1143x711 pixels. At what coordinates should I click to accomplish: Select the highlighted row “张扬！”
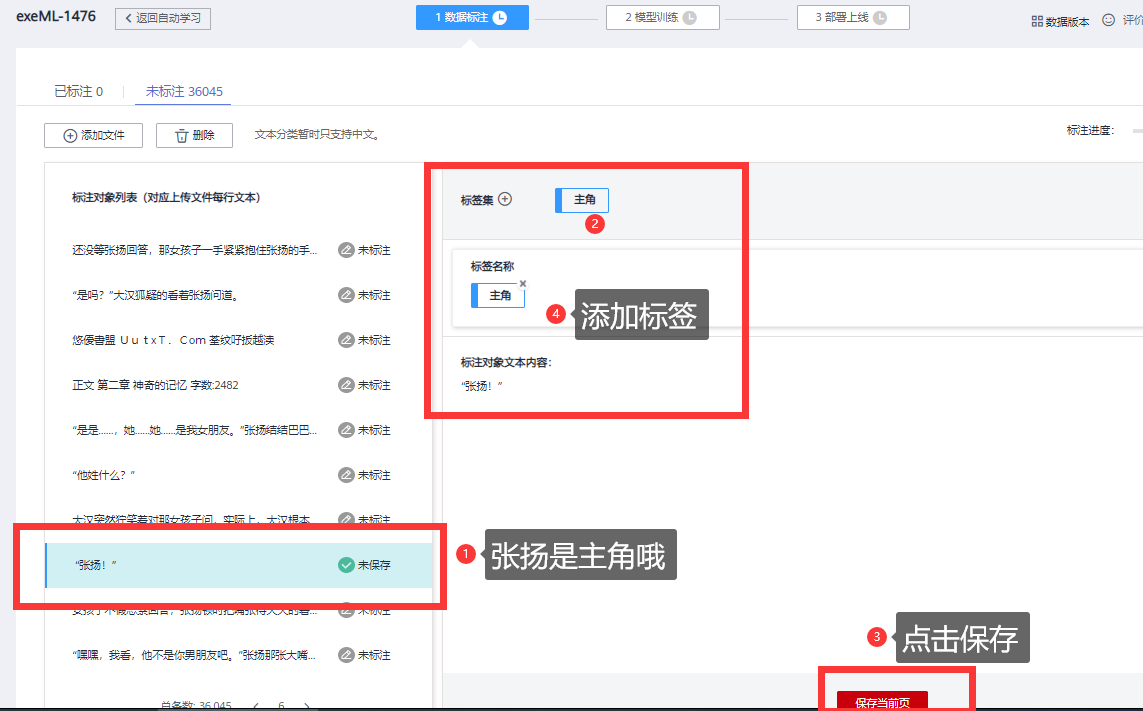238,565
